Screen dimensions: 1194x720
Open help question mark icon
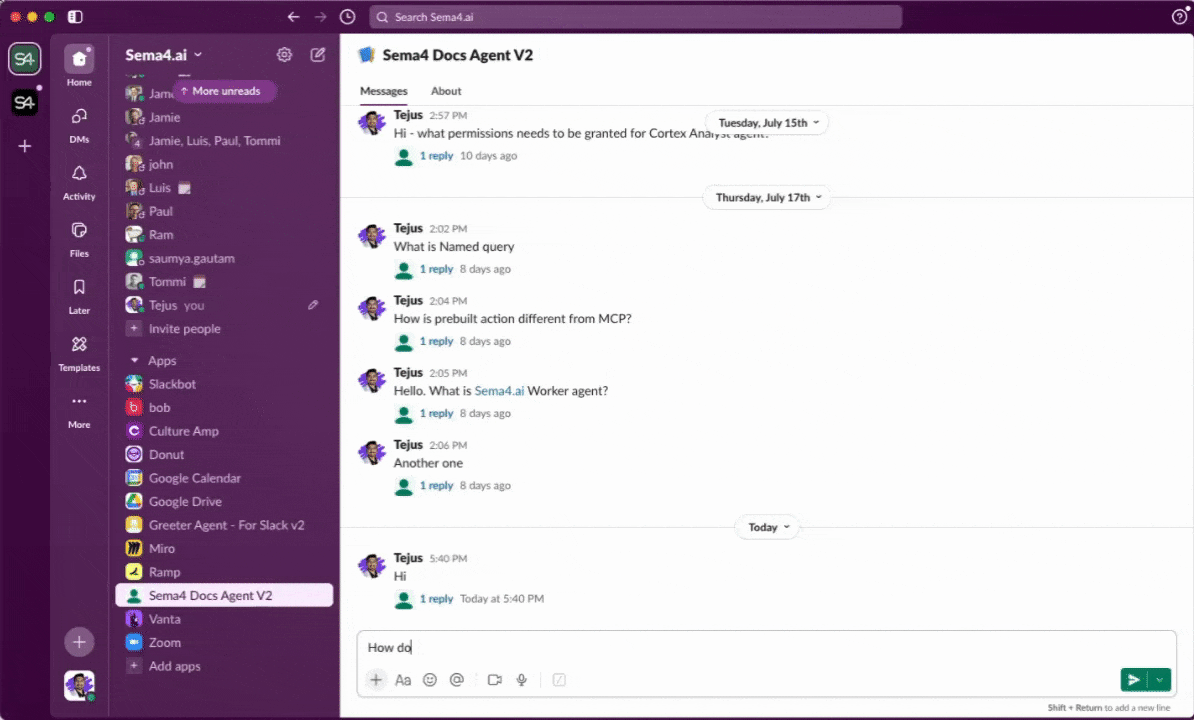[1179, 17]
